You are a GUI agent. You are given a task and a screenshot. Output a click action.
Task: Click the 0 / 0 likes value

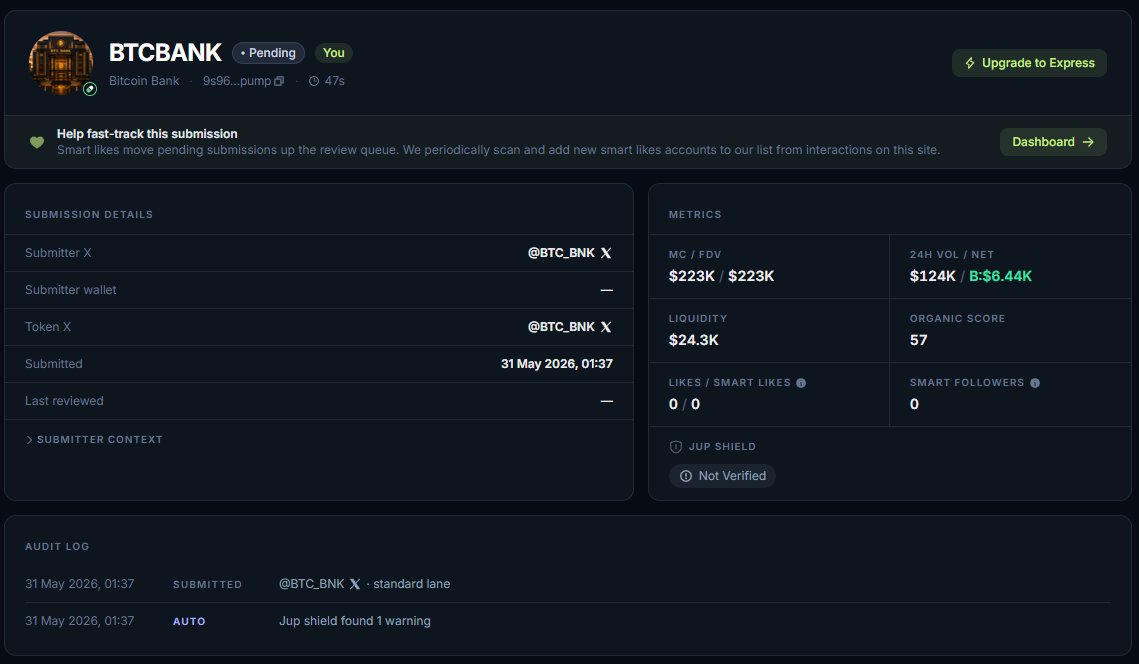tap(684, 404)
